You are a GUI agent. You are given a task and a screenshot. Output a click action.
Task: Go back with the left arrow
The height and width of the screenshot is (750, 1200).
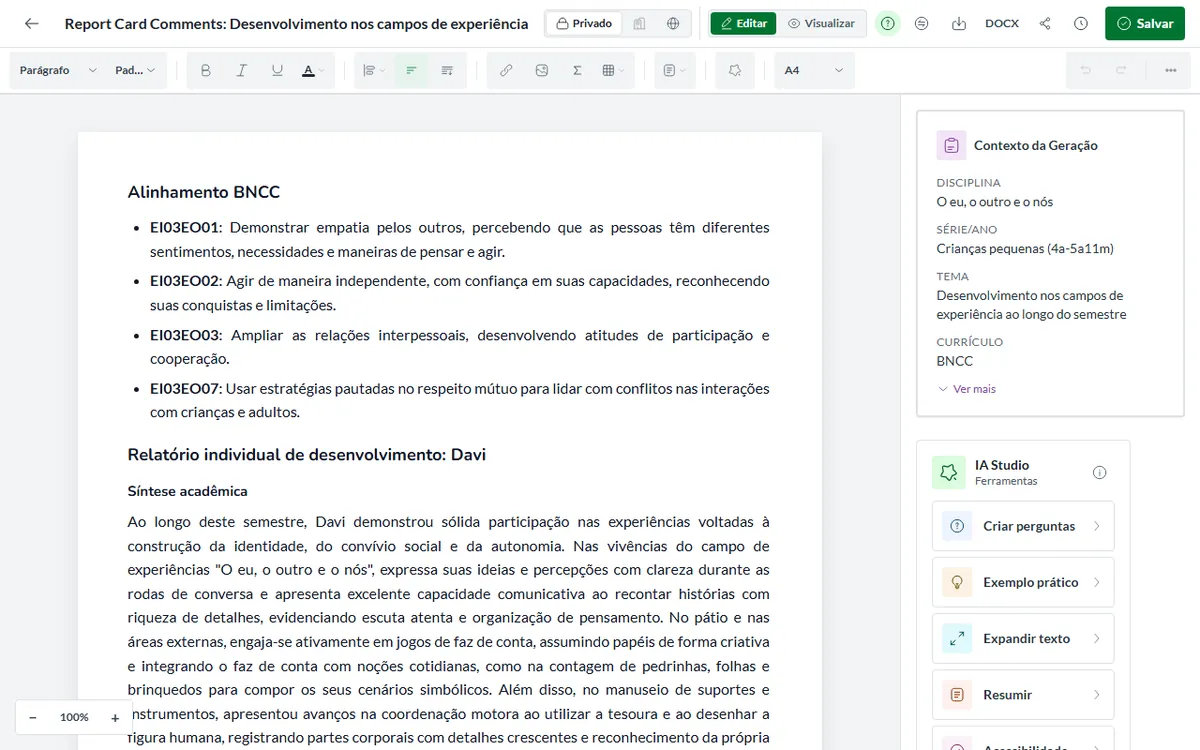(32, 23)
